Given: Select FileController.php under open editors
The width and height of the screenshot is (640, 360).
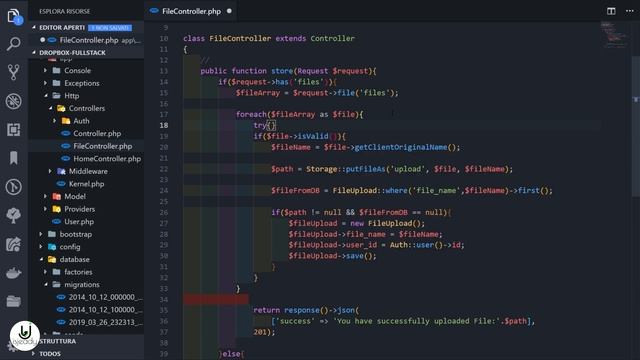Looking at the screenshot, I should coord(89,40).
